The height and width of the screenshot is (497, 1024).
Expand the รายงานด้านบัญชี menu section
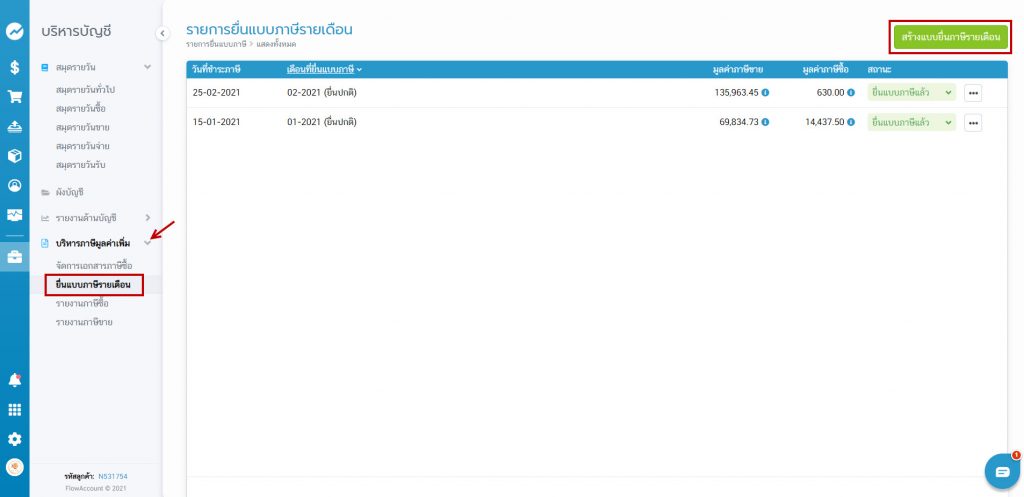click(148, 217)
